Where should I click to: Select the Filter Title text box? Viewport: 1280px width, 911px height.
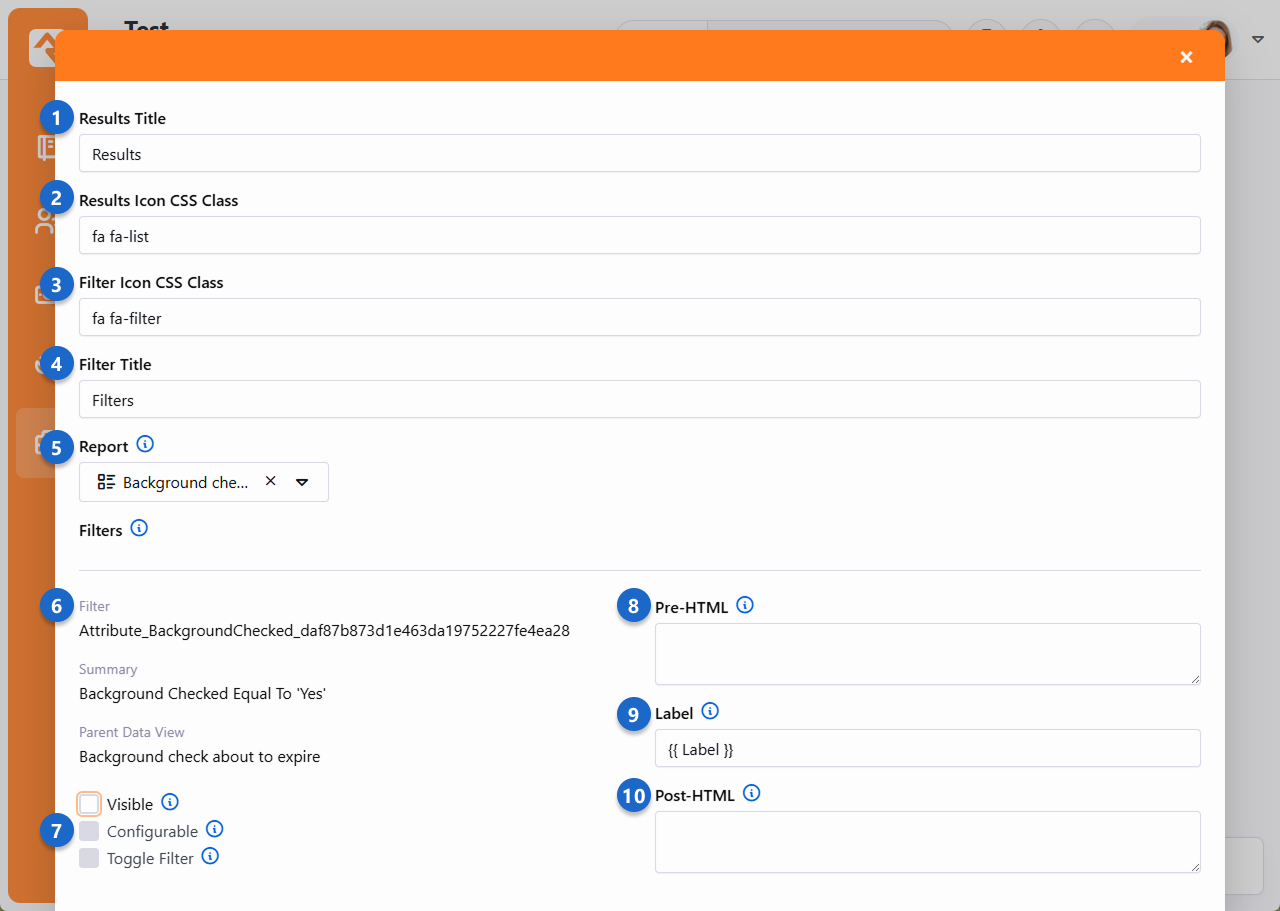(639, 400)
